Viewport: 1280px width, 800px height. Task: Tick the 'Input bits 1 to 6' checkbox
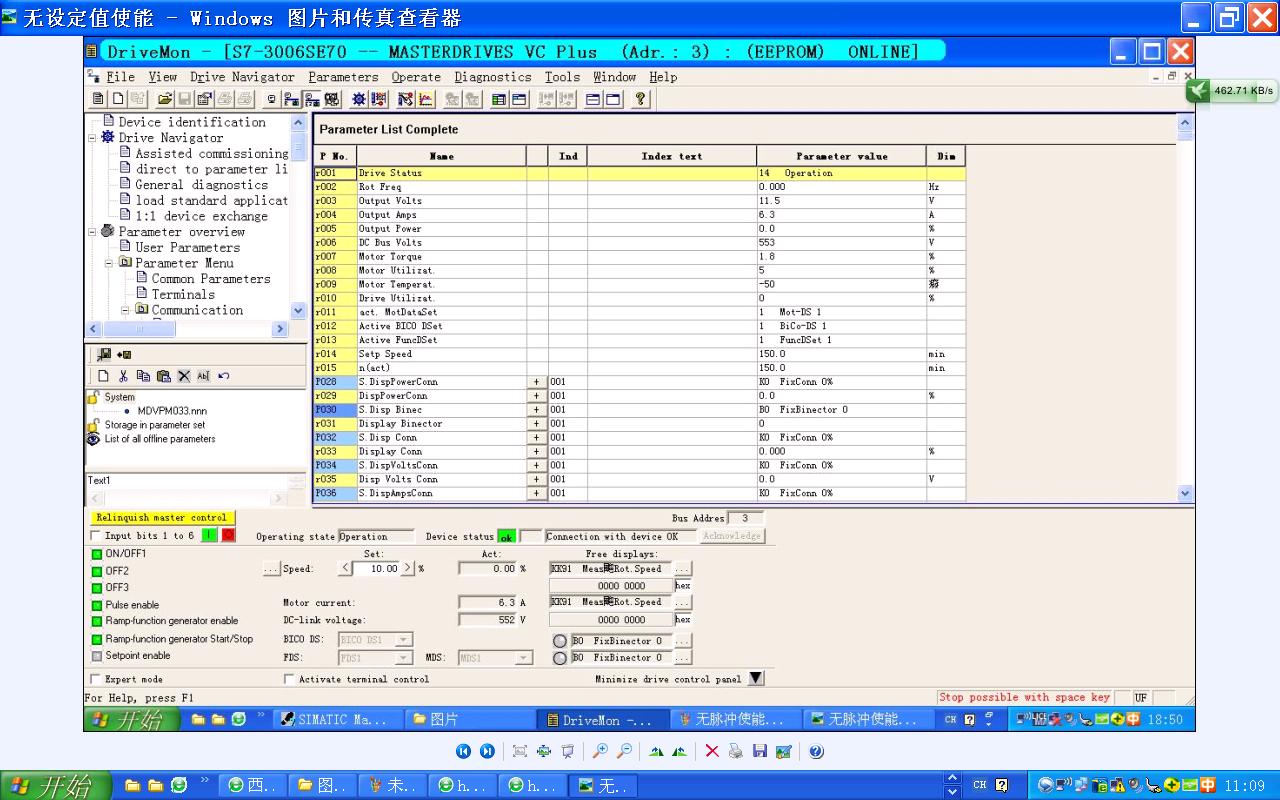click(x=95, y=536)
